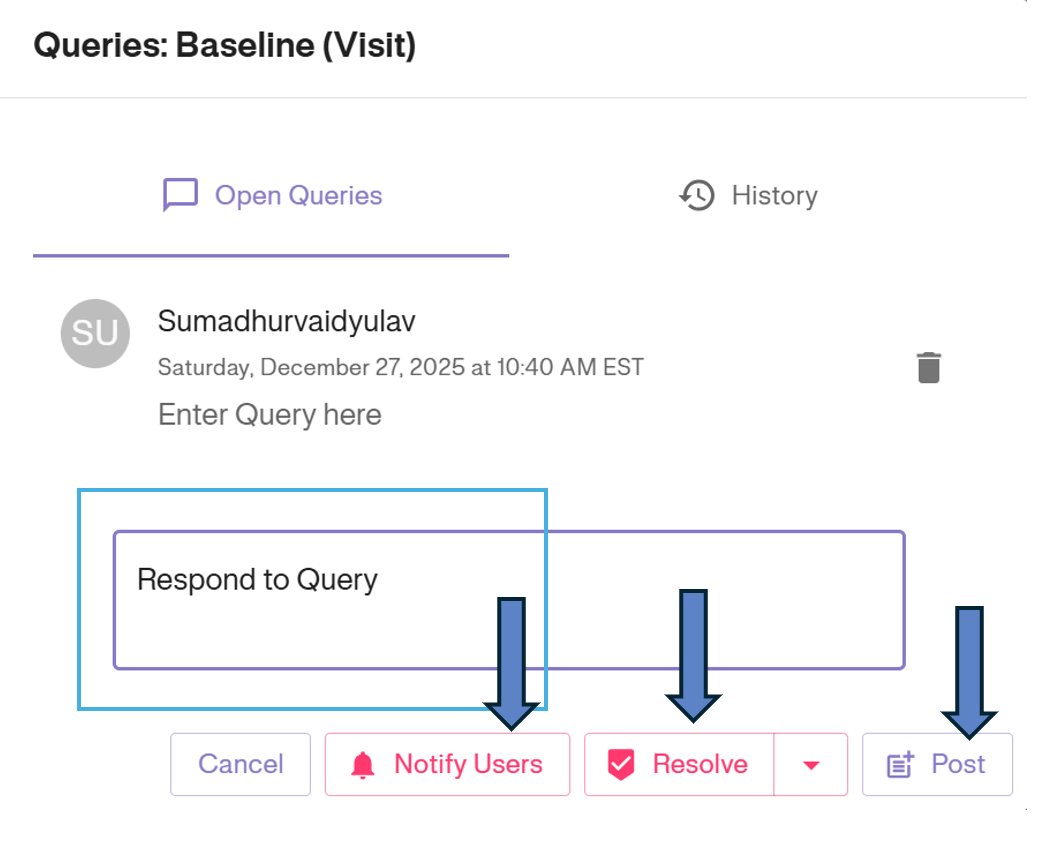Screen dimensions: 1062x858
Task: Click the Queries: Baseline (Visit) dialog title
Action: (225, 45)
